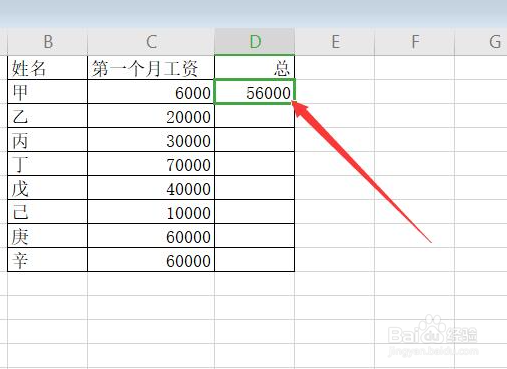507x369 pixels.
Task: Select column C header
Action: 151,42
